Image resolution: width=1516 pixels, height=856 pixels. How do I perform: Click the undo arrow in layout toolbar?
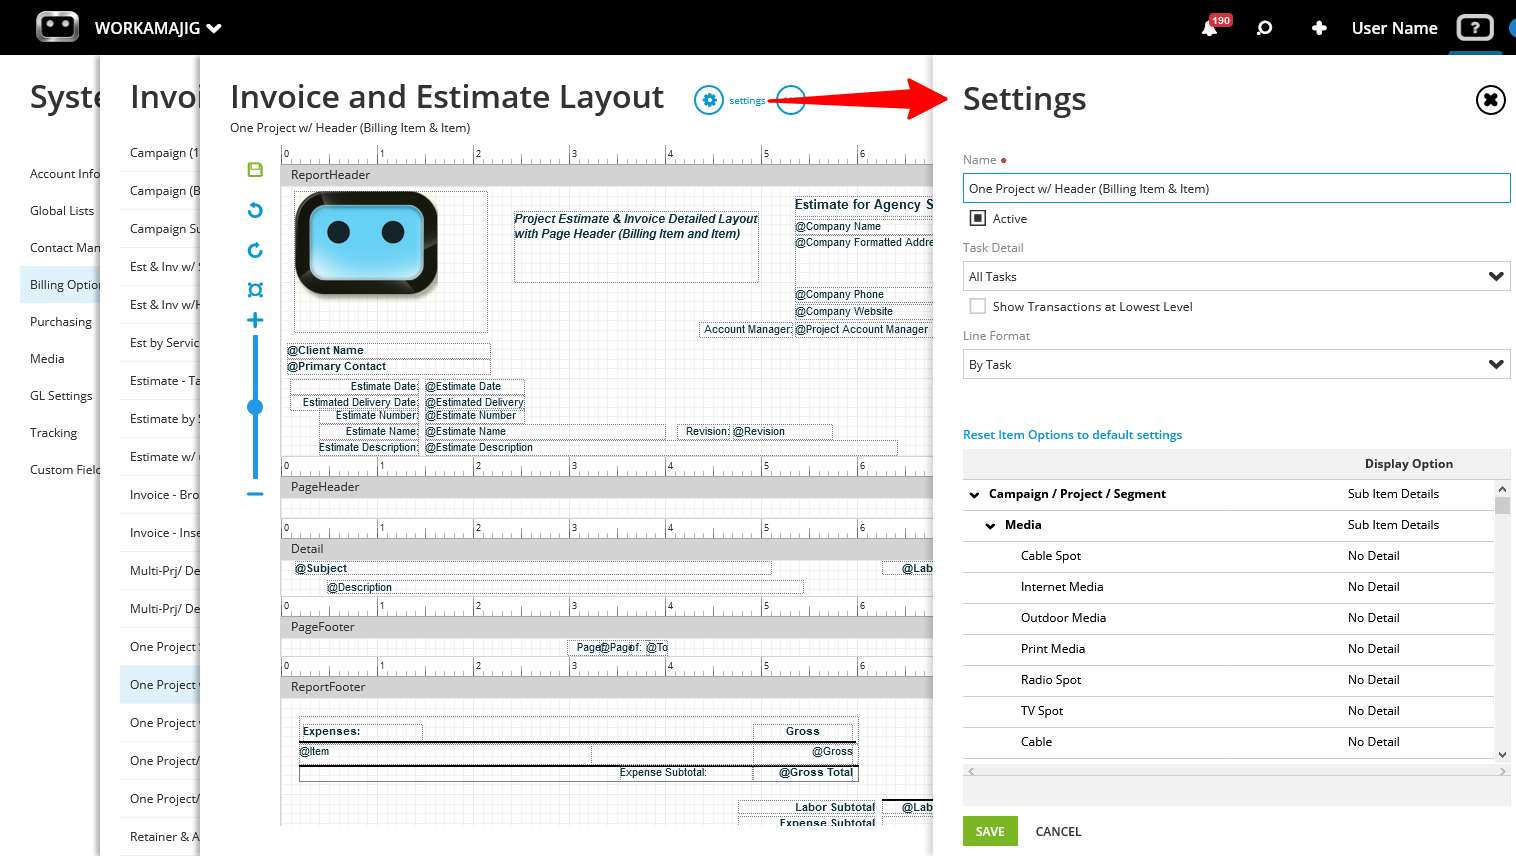click(255, 210)
